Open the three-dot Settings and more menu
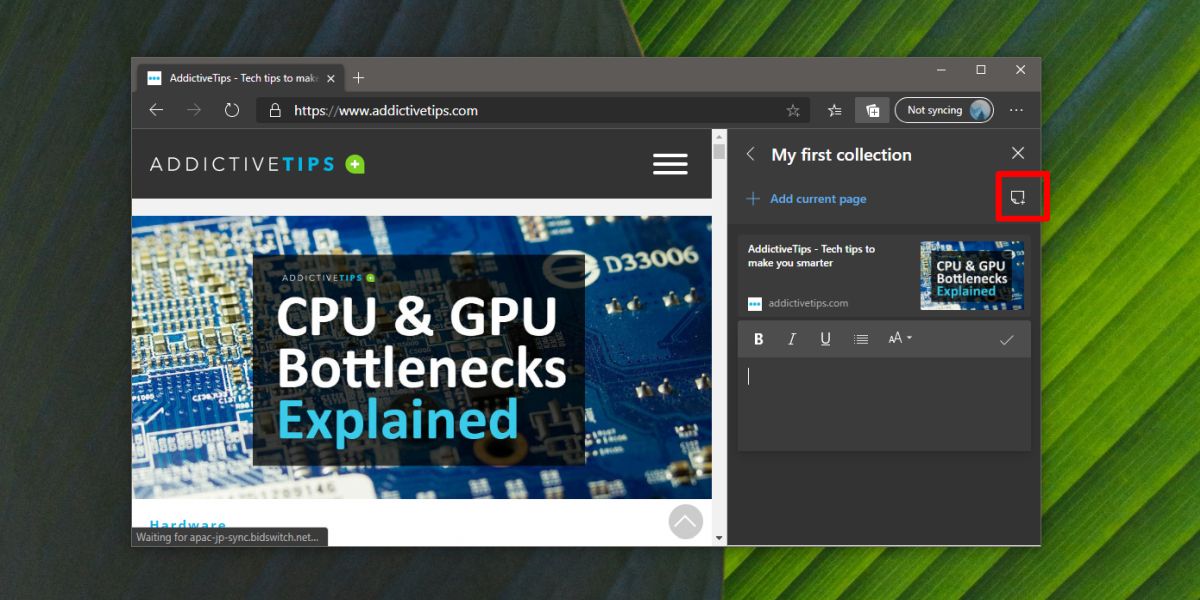1200x600 pixels. click(x=1017, y=110)
